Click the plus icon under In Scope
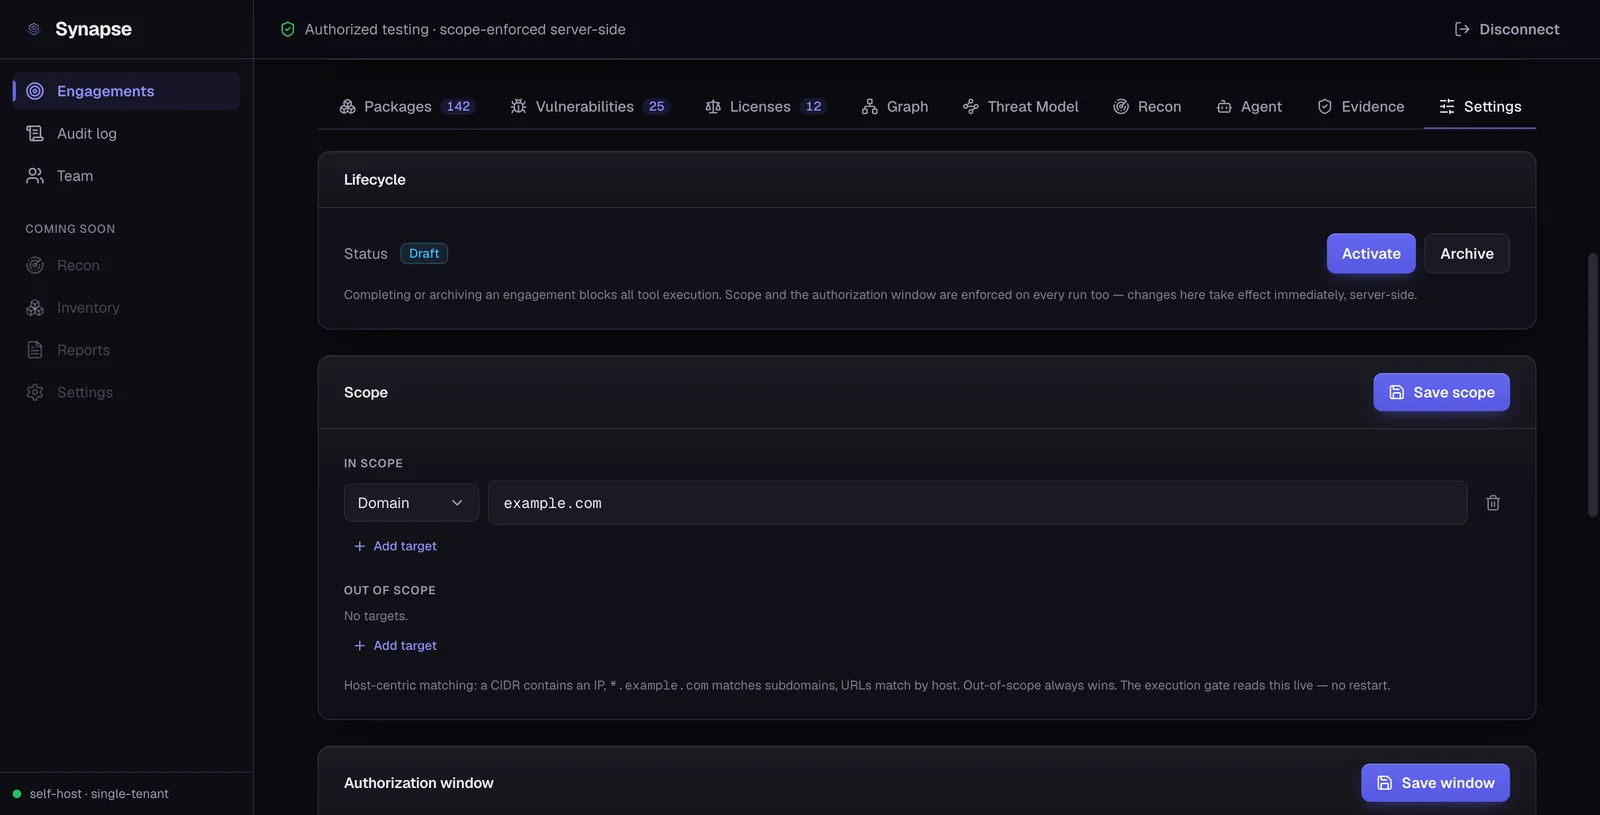This screenshot has height=815, width=1600. click(360, 546)
